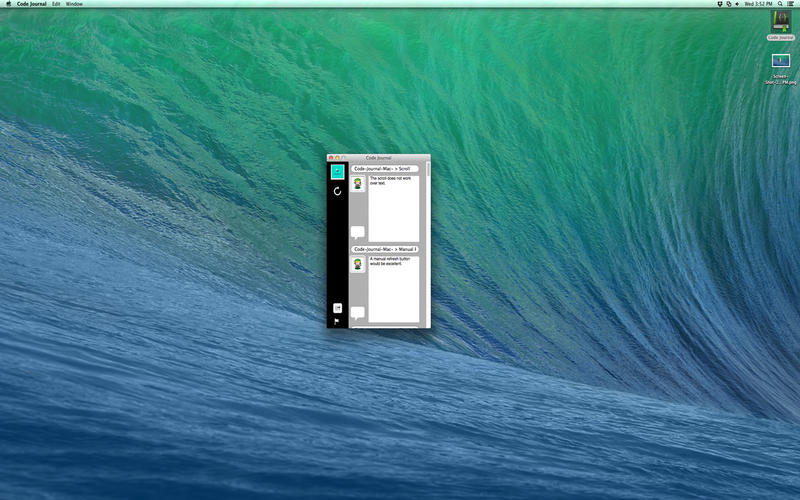Close the Code Journal window
The width and height of the screenshot is (800, 500).
[331, 158]
